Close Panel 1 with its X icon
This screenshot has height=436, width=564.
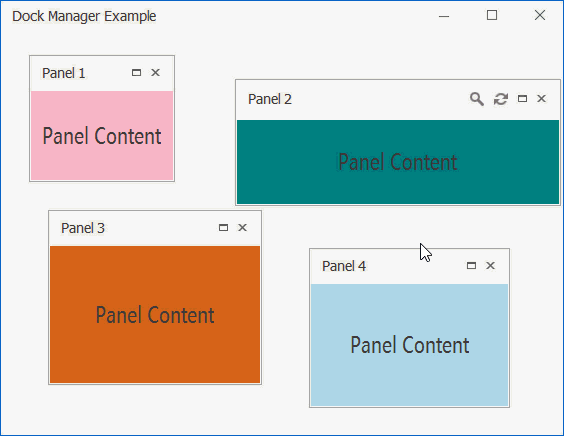click(155, 73)
